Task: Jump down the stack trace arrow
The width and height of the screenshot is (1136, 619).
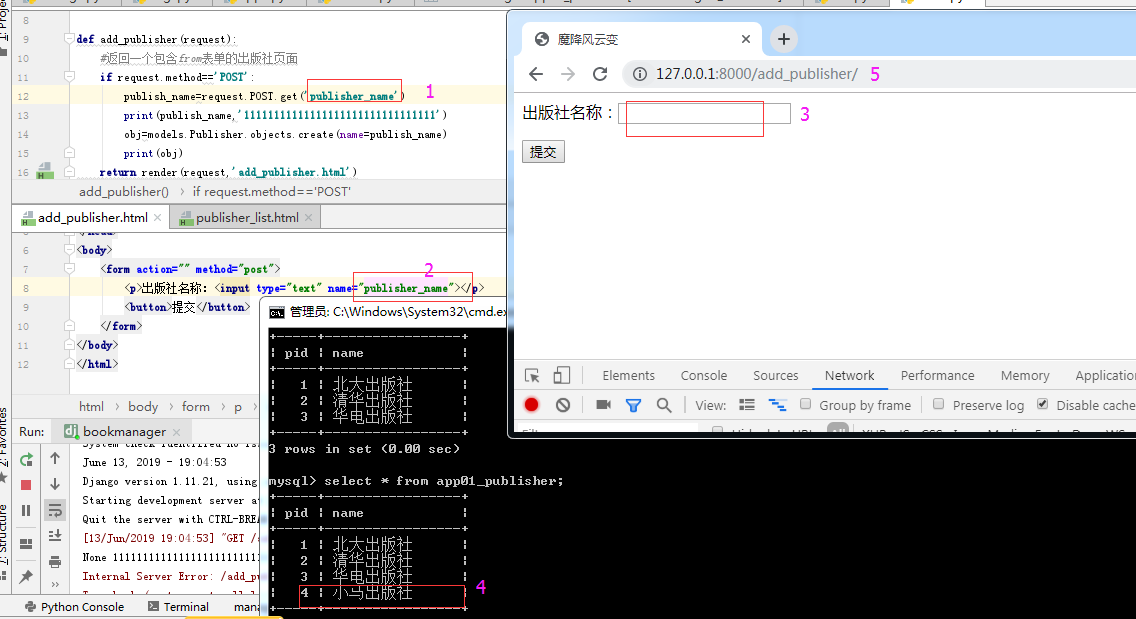Action: [55, 484]
